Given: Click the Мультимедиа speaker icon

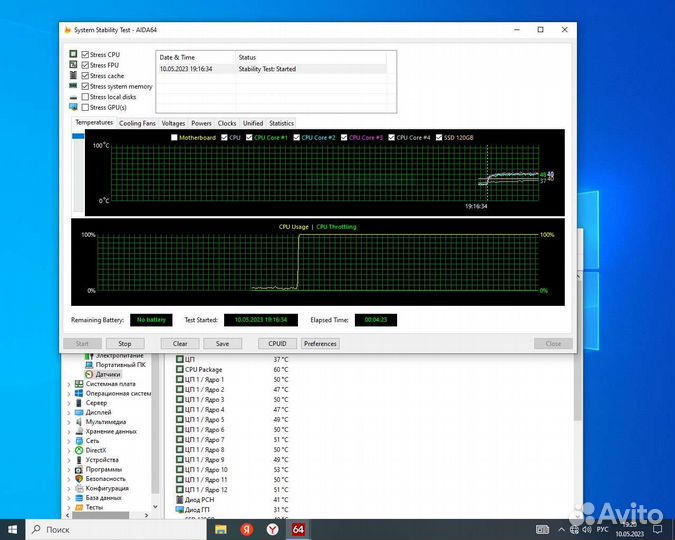Looking at the screenshot, I should coord(79,421).
